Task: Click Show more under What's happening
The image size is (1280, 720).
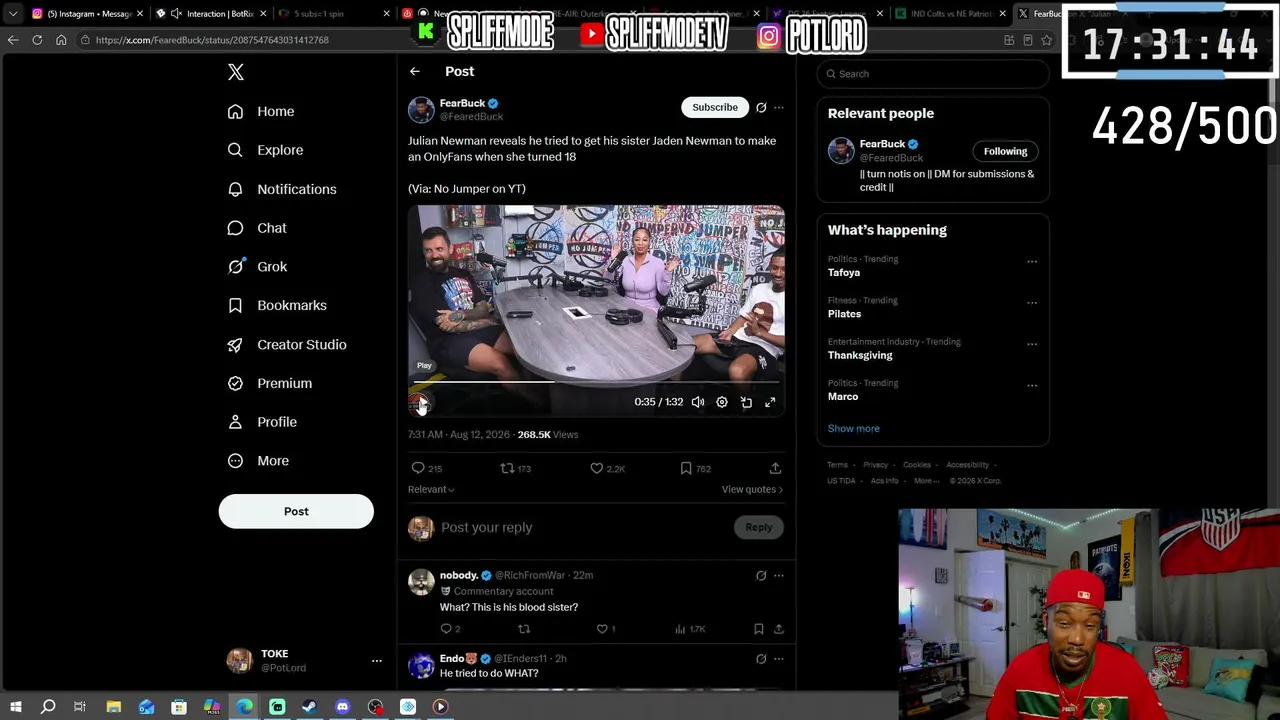Action: 854,428
